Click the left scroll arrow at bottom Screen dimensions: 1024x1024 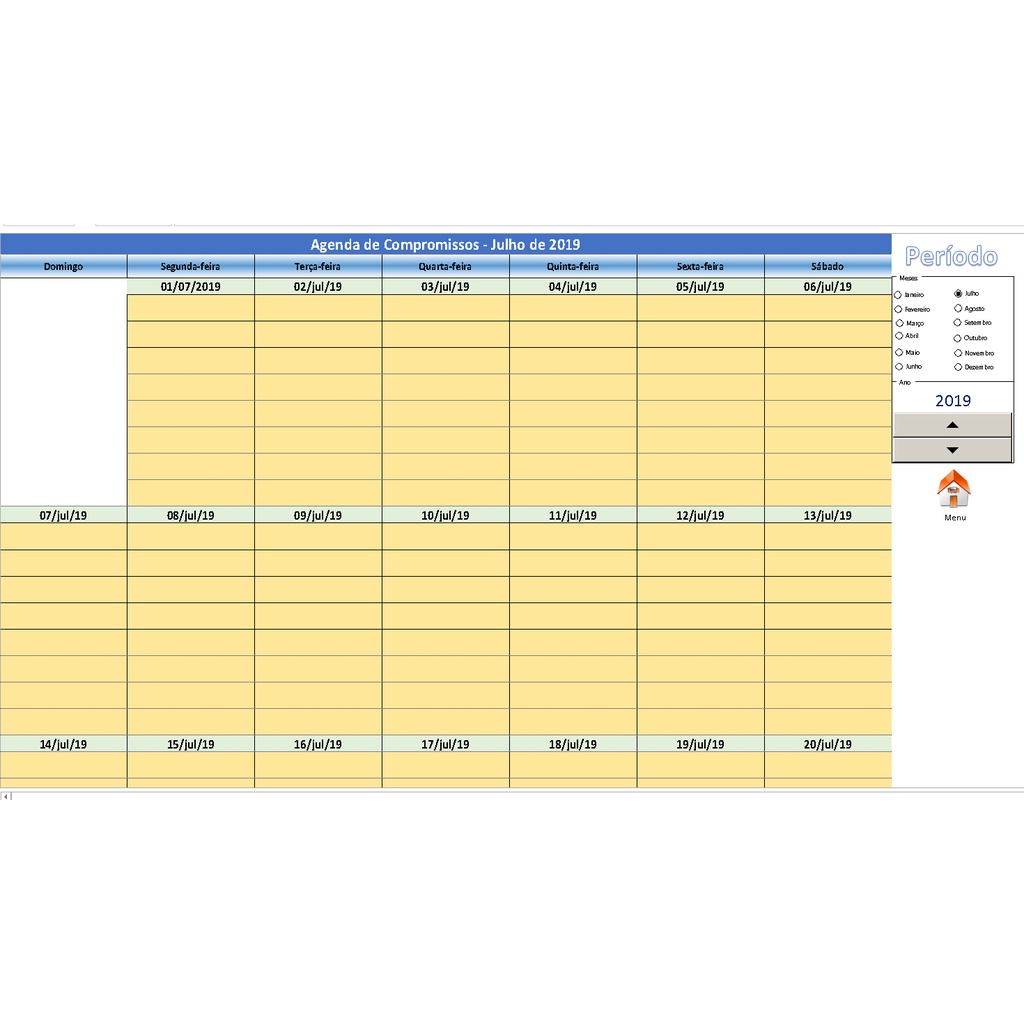(x=7, y=794)
